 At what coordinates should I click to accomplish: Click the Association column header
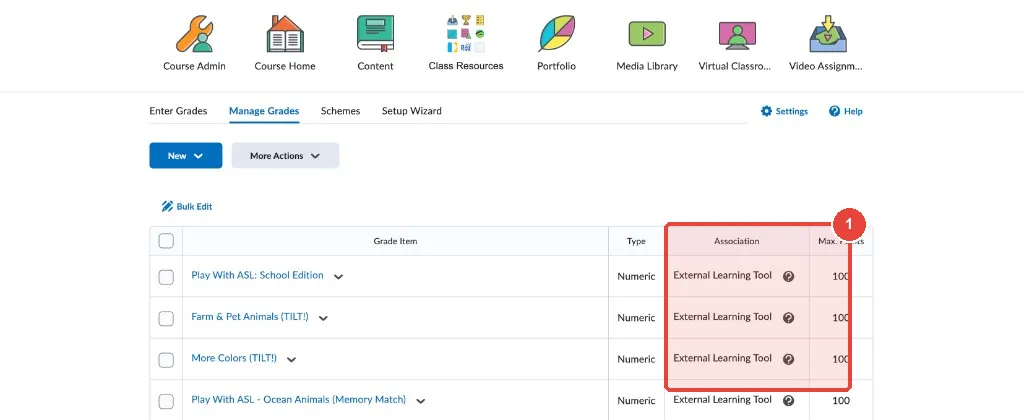click(x=737, y=241)
